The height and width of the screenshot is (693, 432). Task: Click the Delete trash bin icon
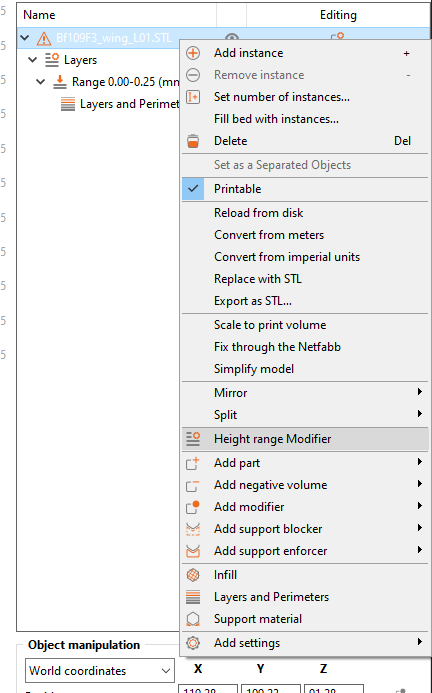(x=193, y=141)
